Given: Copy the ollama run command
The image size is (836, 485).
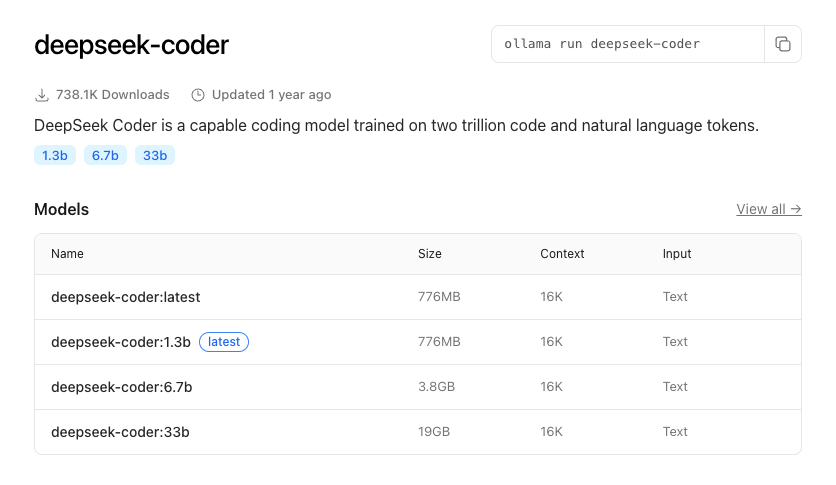Looking at the screenshot, I should click(x=783, y=44).
